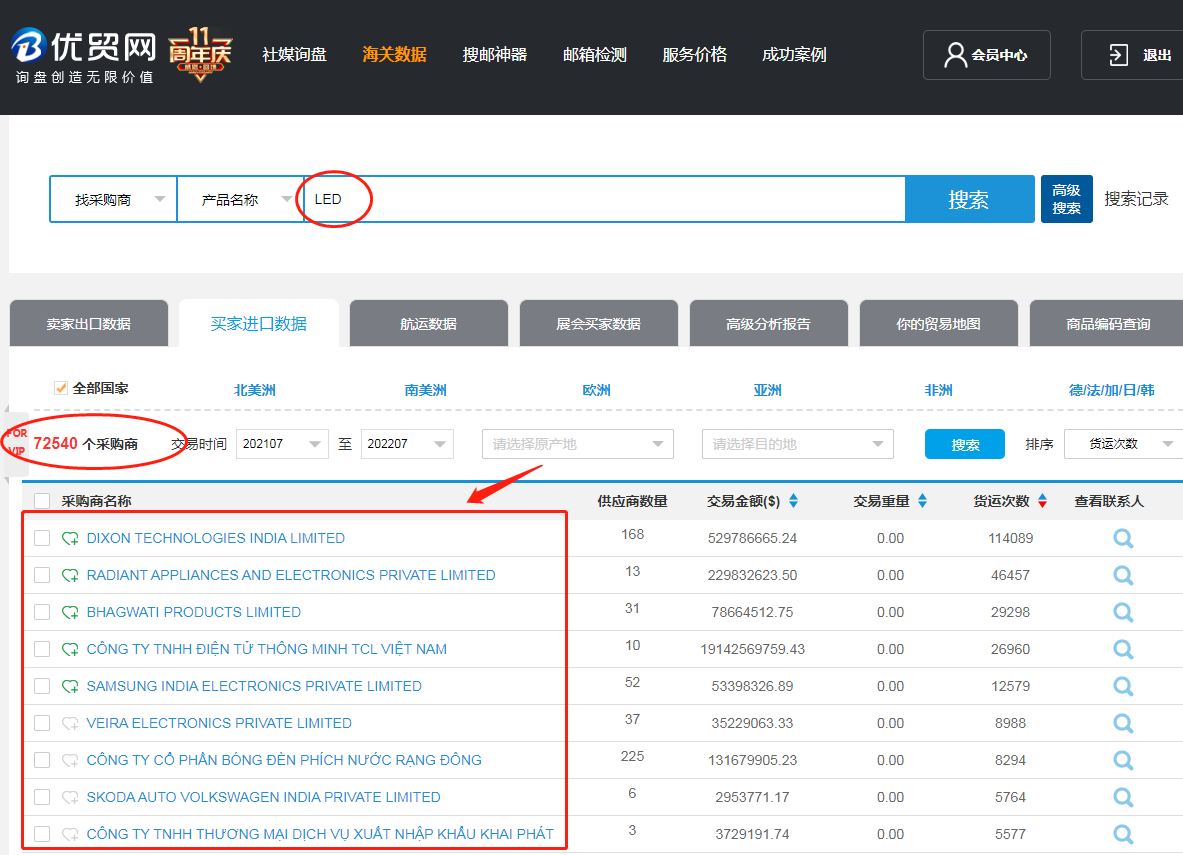Check the SAMSUNG INDIA ELECTRONICS row

(42, 686)
